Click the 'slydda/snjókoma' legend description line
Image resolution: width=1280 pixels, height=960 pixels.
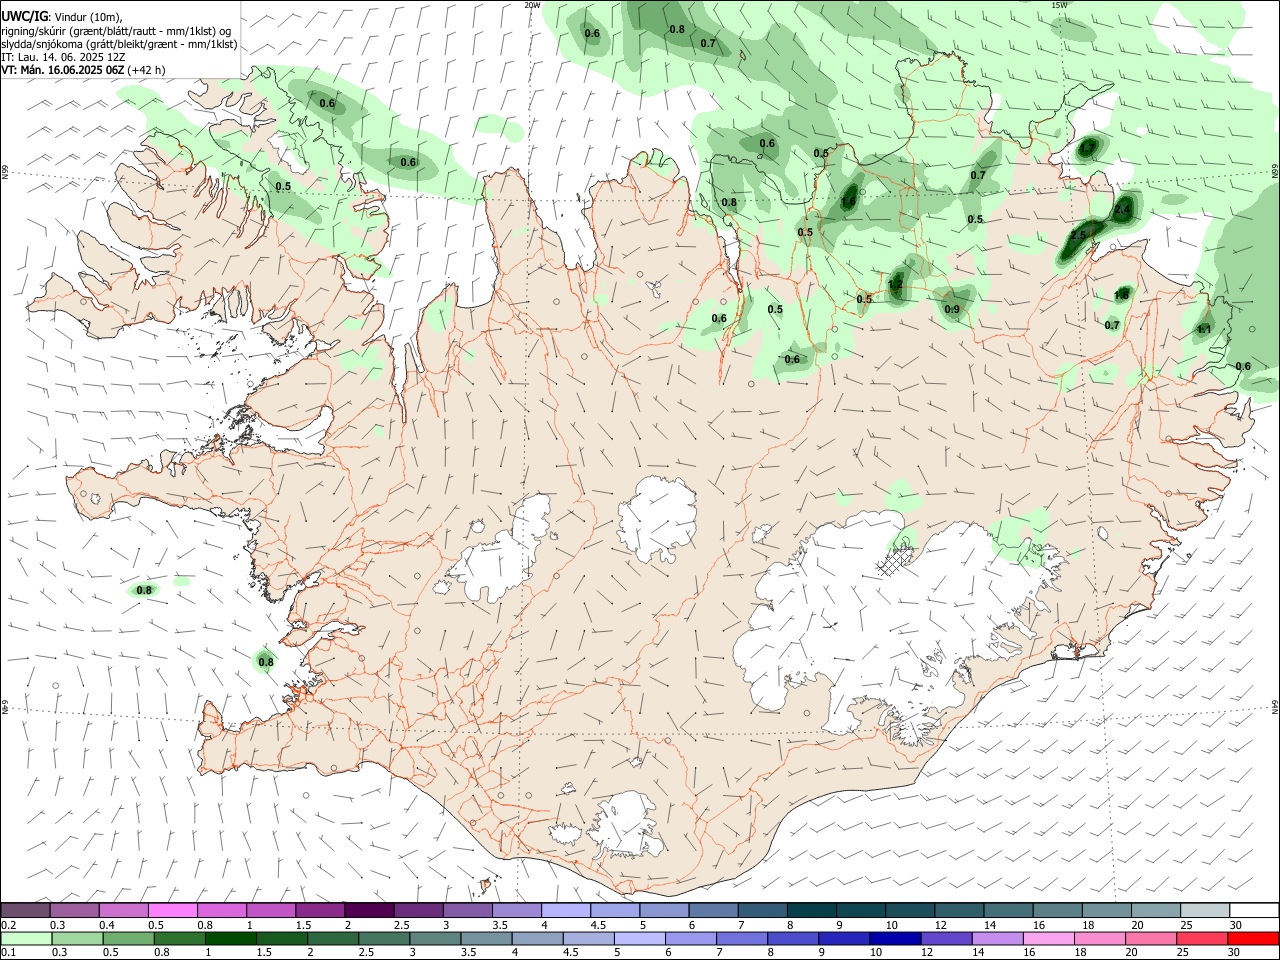tap(119, 44)
